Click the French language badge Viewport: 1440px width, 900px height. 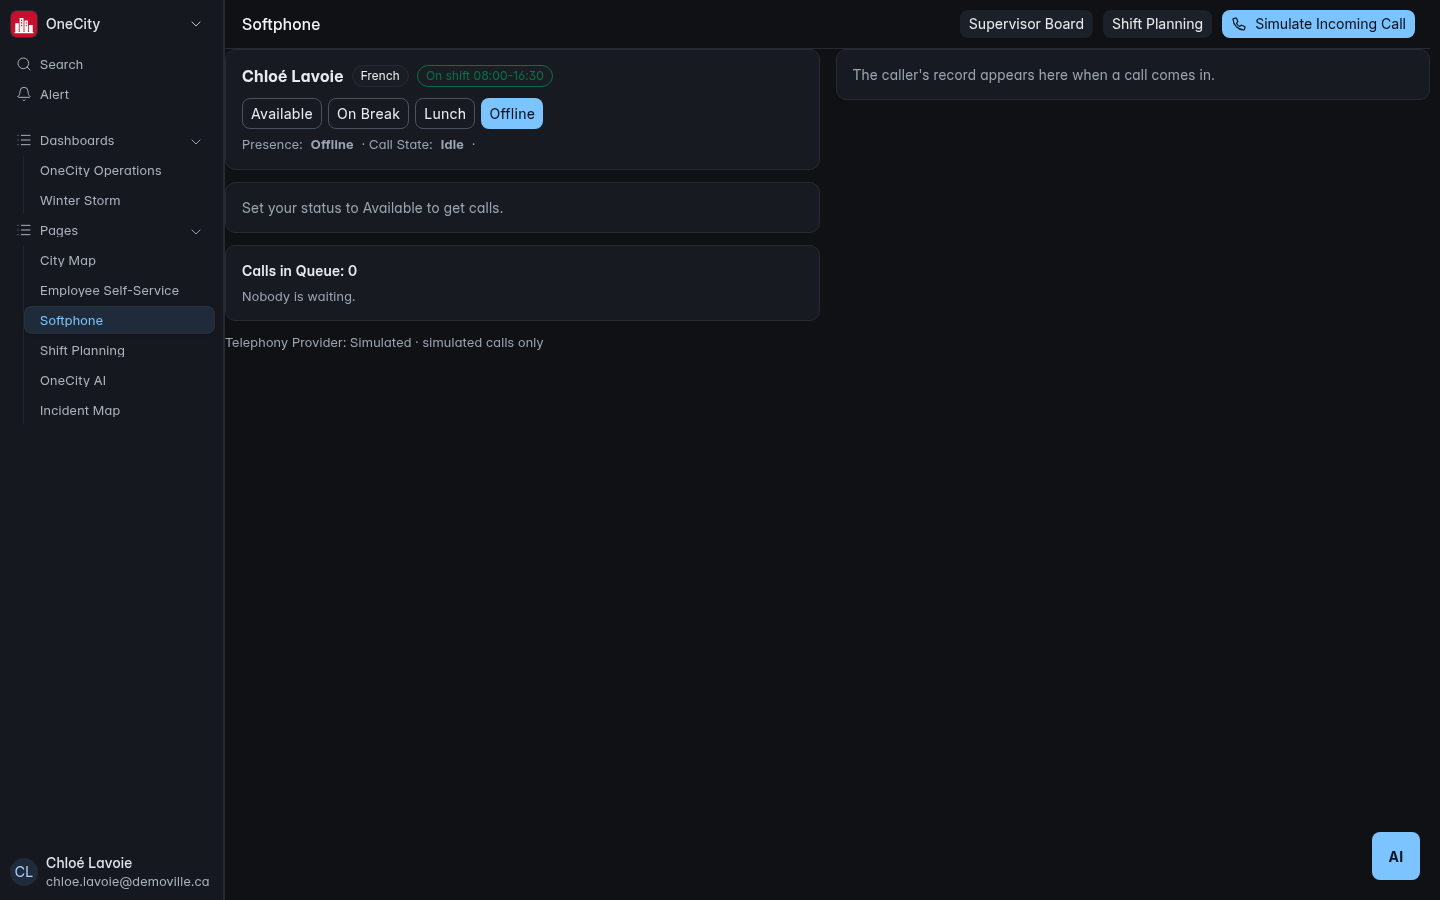(380, 76)
